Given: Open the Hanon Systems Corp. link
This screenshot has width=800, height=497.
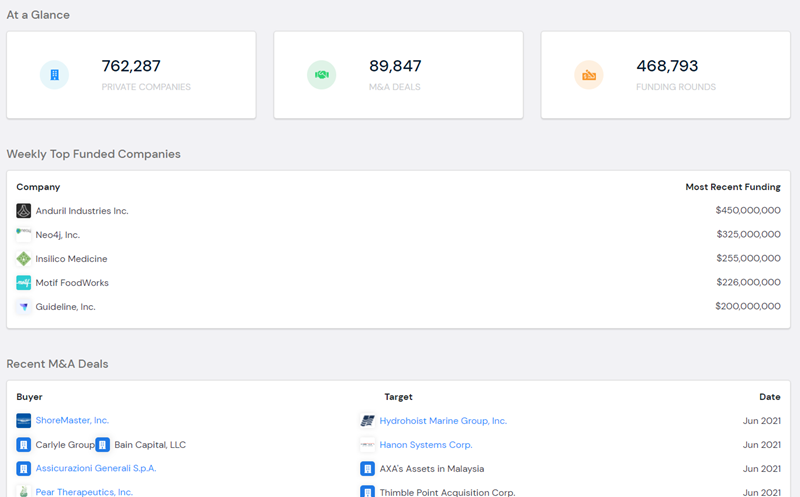Looking at the screenshot, I should [426, 445].
